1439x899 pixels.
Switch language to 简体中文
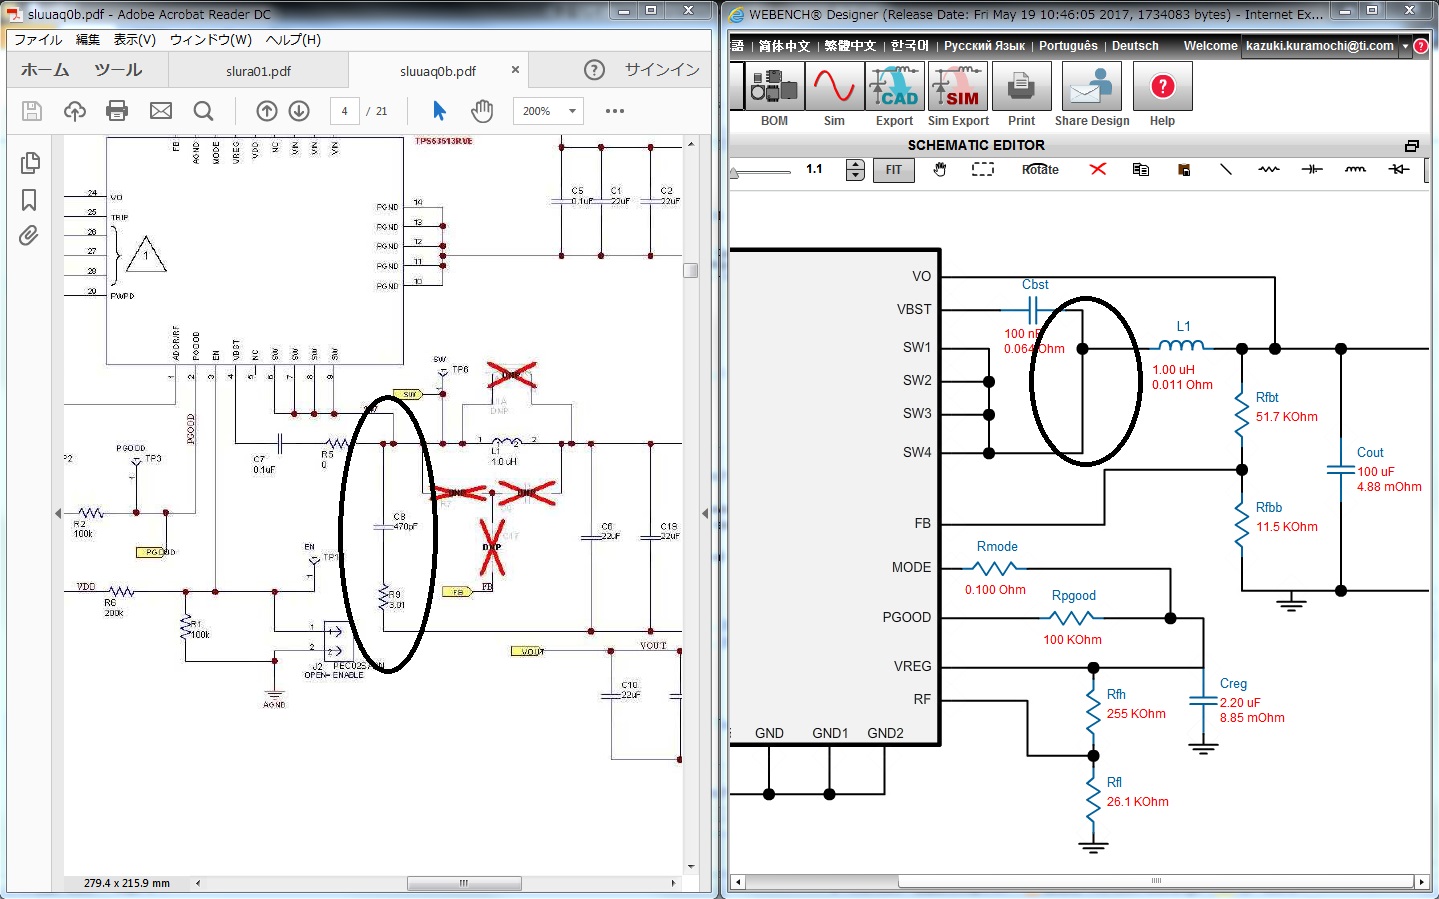point(784,46)
